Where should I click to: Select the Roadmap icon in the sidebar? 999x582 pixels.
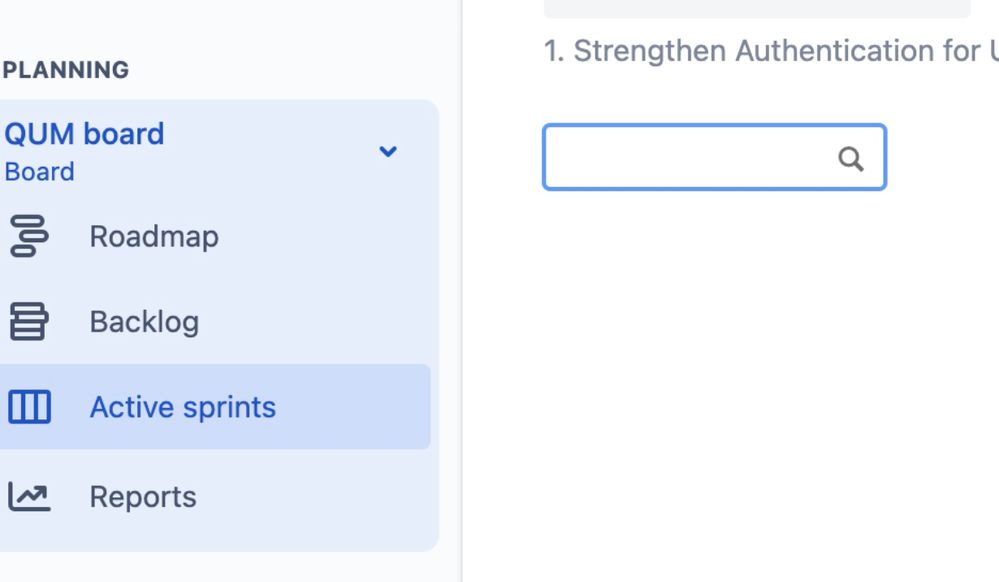[31, 236]
